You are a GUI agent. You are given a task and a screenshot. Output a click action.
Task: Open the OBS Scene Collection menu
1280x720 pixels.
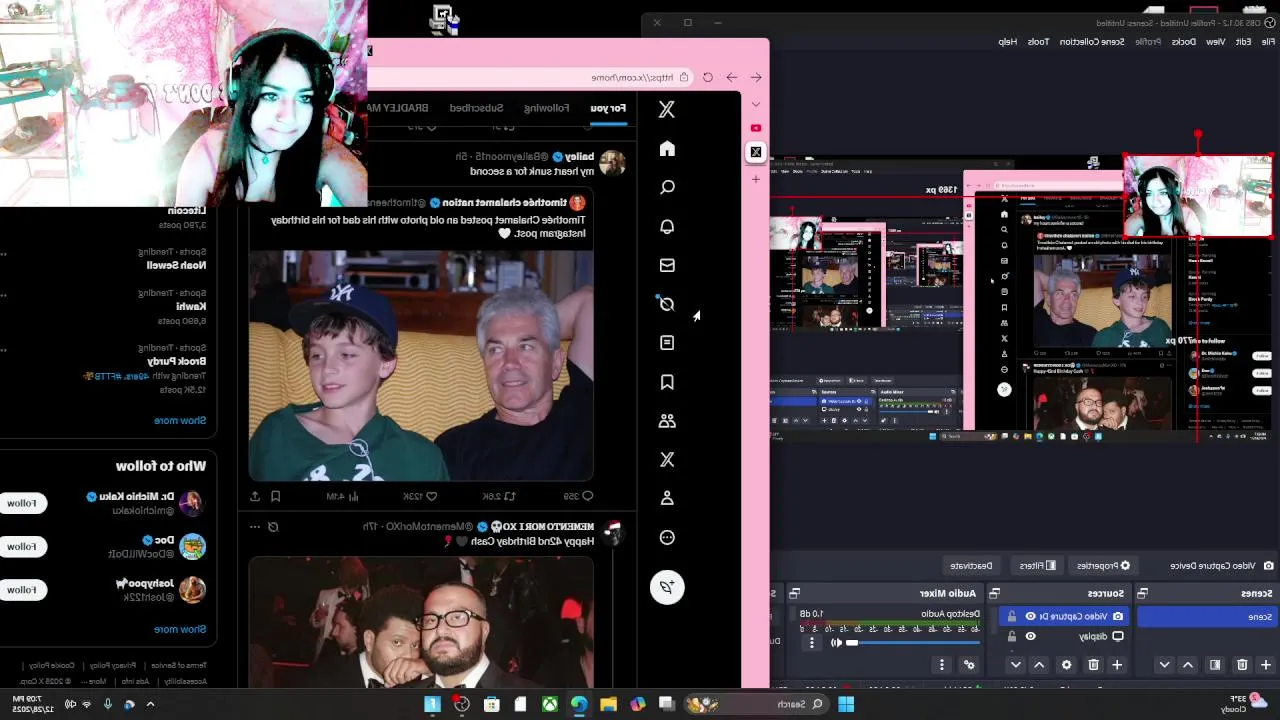pos(1092,42)
